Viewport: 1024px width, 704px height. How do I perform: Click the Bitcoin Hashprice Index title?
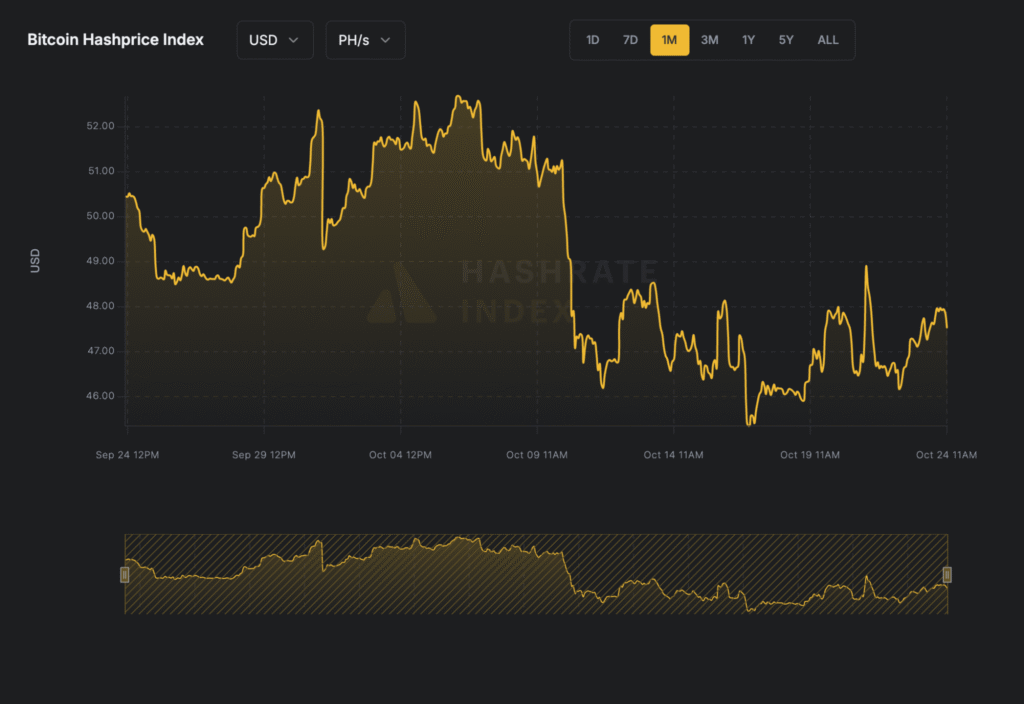(115, 40)
